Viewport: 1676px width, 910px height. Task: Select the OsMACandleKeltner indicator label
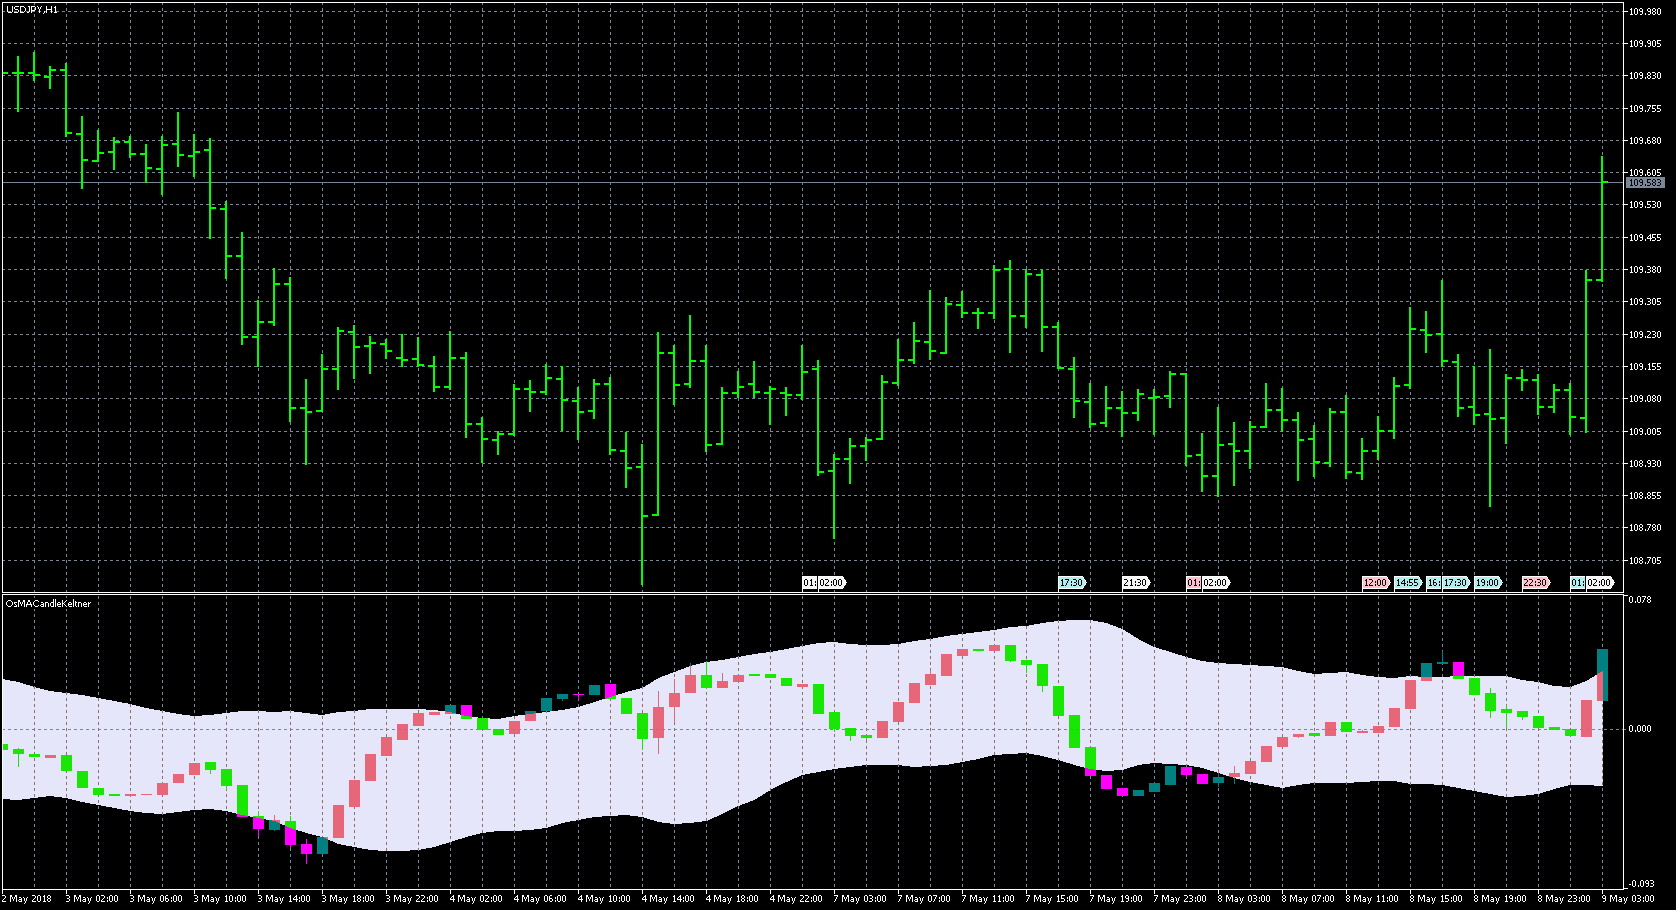tap(48, 604)
